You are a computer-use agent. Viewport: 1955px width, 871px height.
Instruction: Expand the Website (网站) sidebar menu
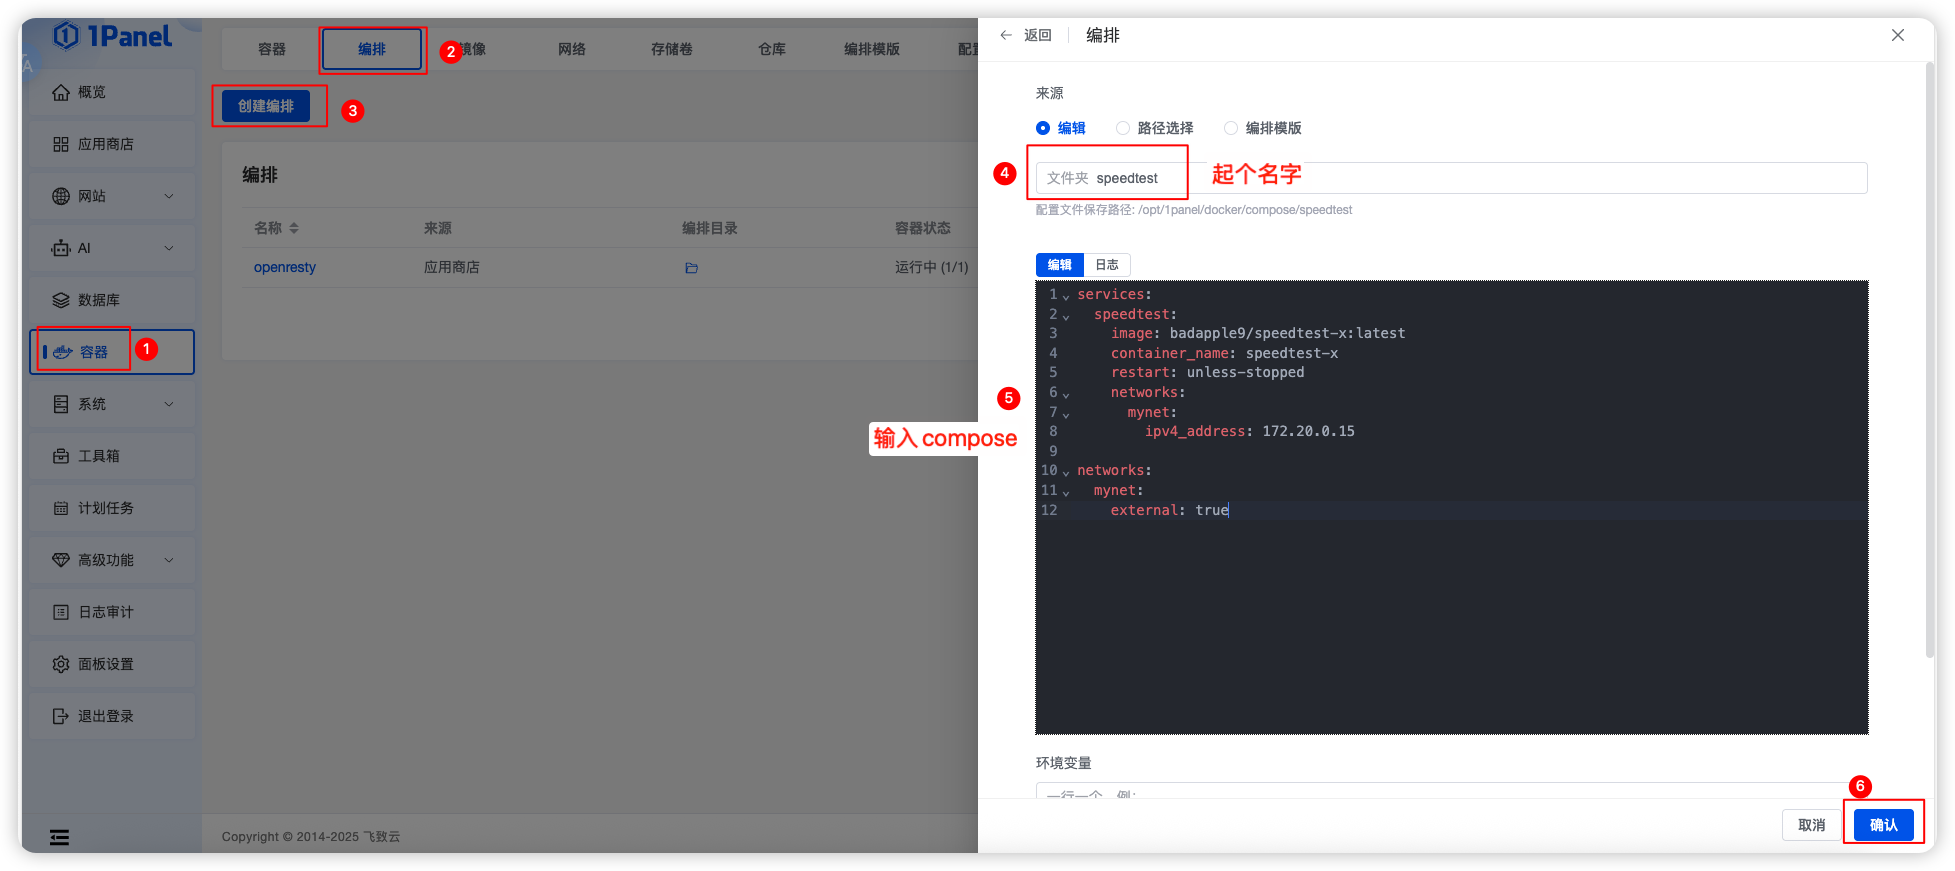112,196
